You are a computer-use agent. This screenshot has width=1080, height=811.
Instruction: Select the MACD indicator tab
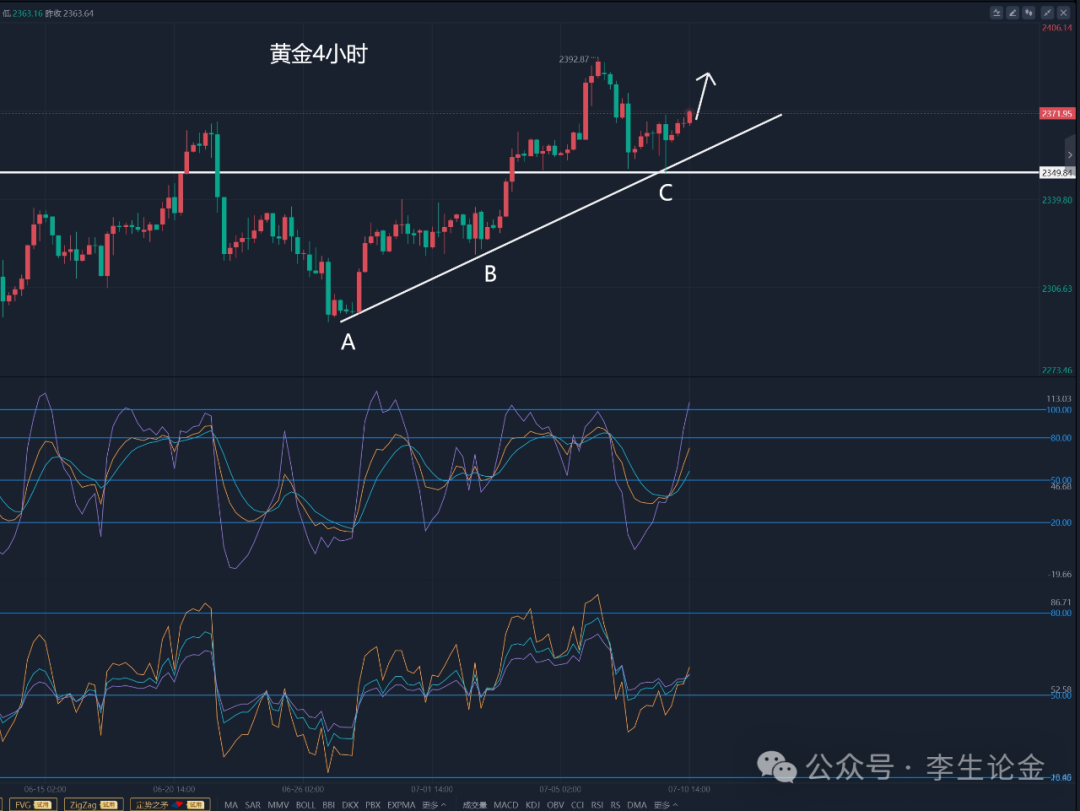pyautogui.click(x=506, y=804)
